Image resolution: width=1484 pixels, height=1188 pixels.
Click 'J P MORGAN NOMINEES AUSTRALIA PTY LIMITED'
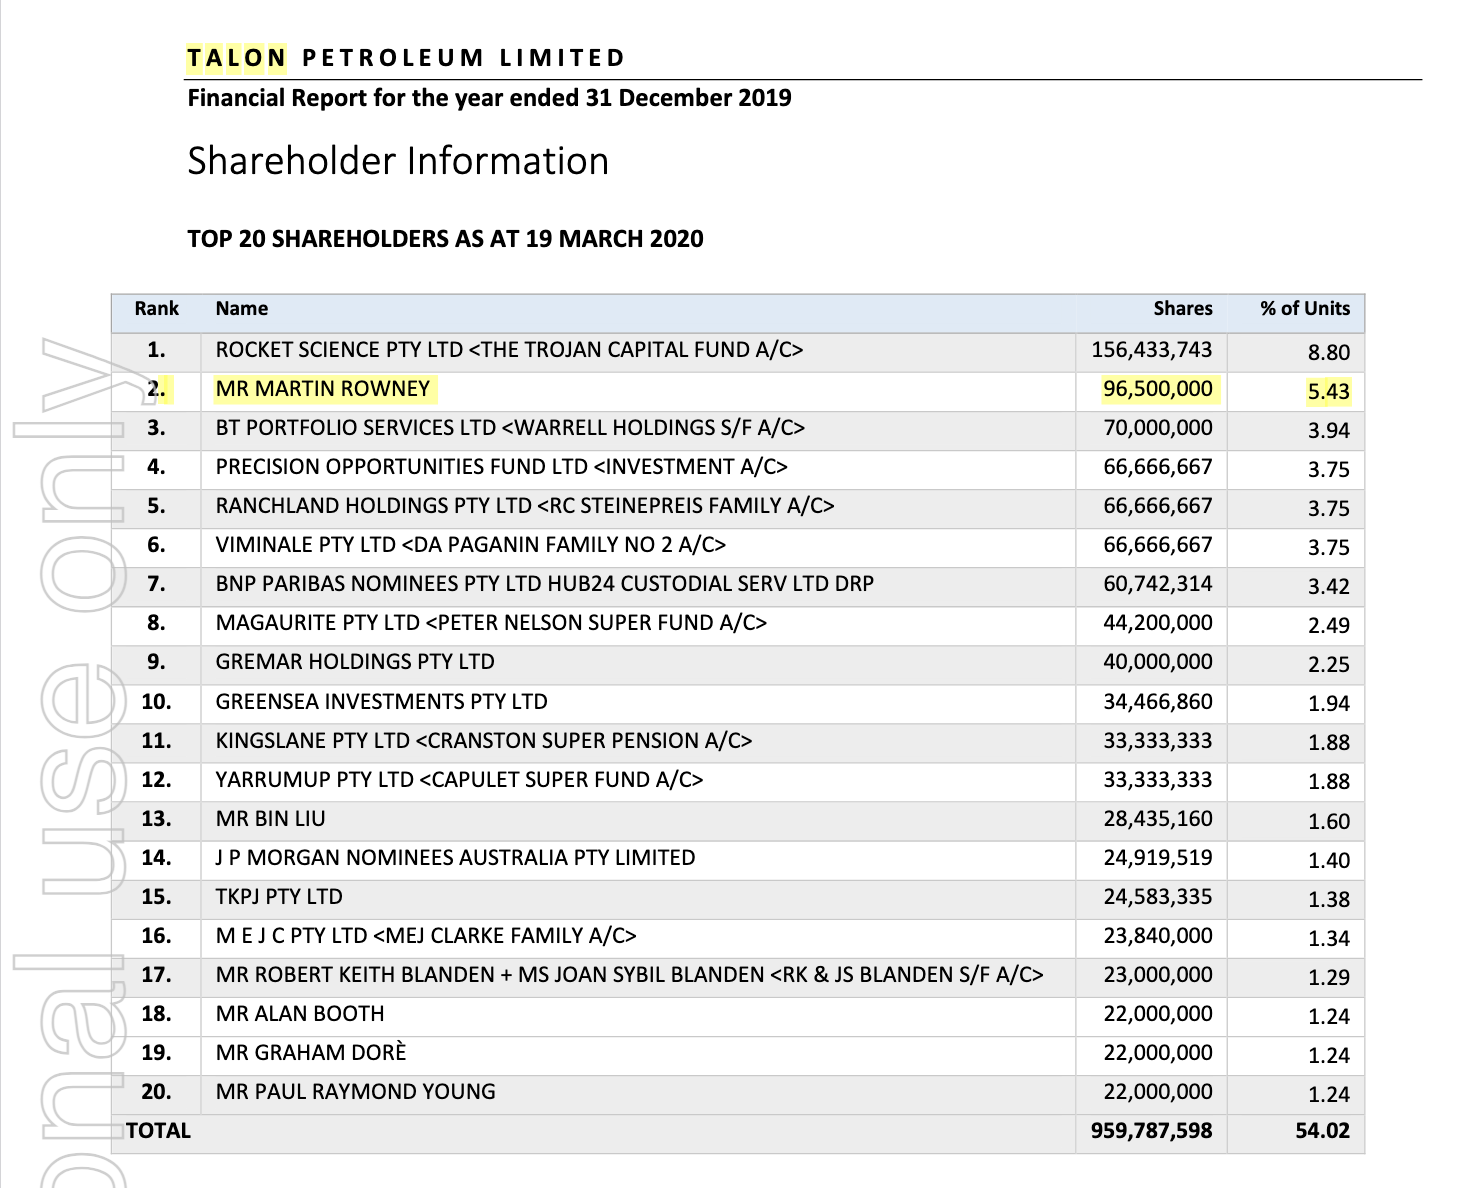pos(456,858)
